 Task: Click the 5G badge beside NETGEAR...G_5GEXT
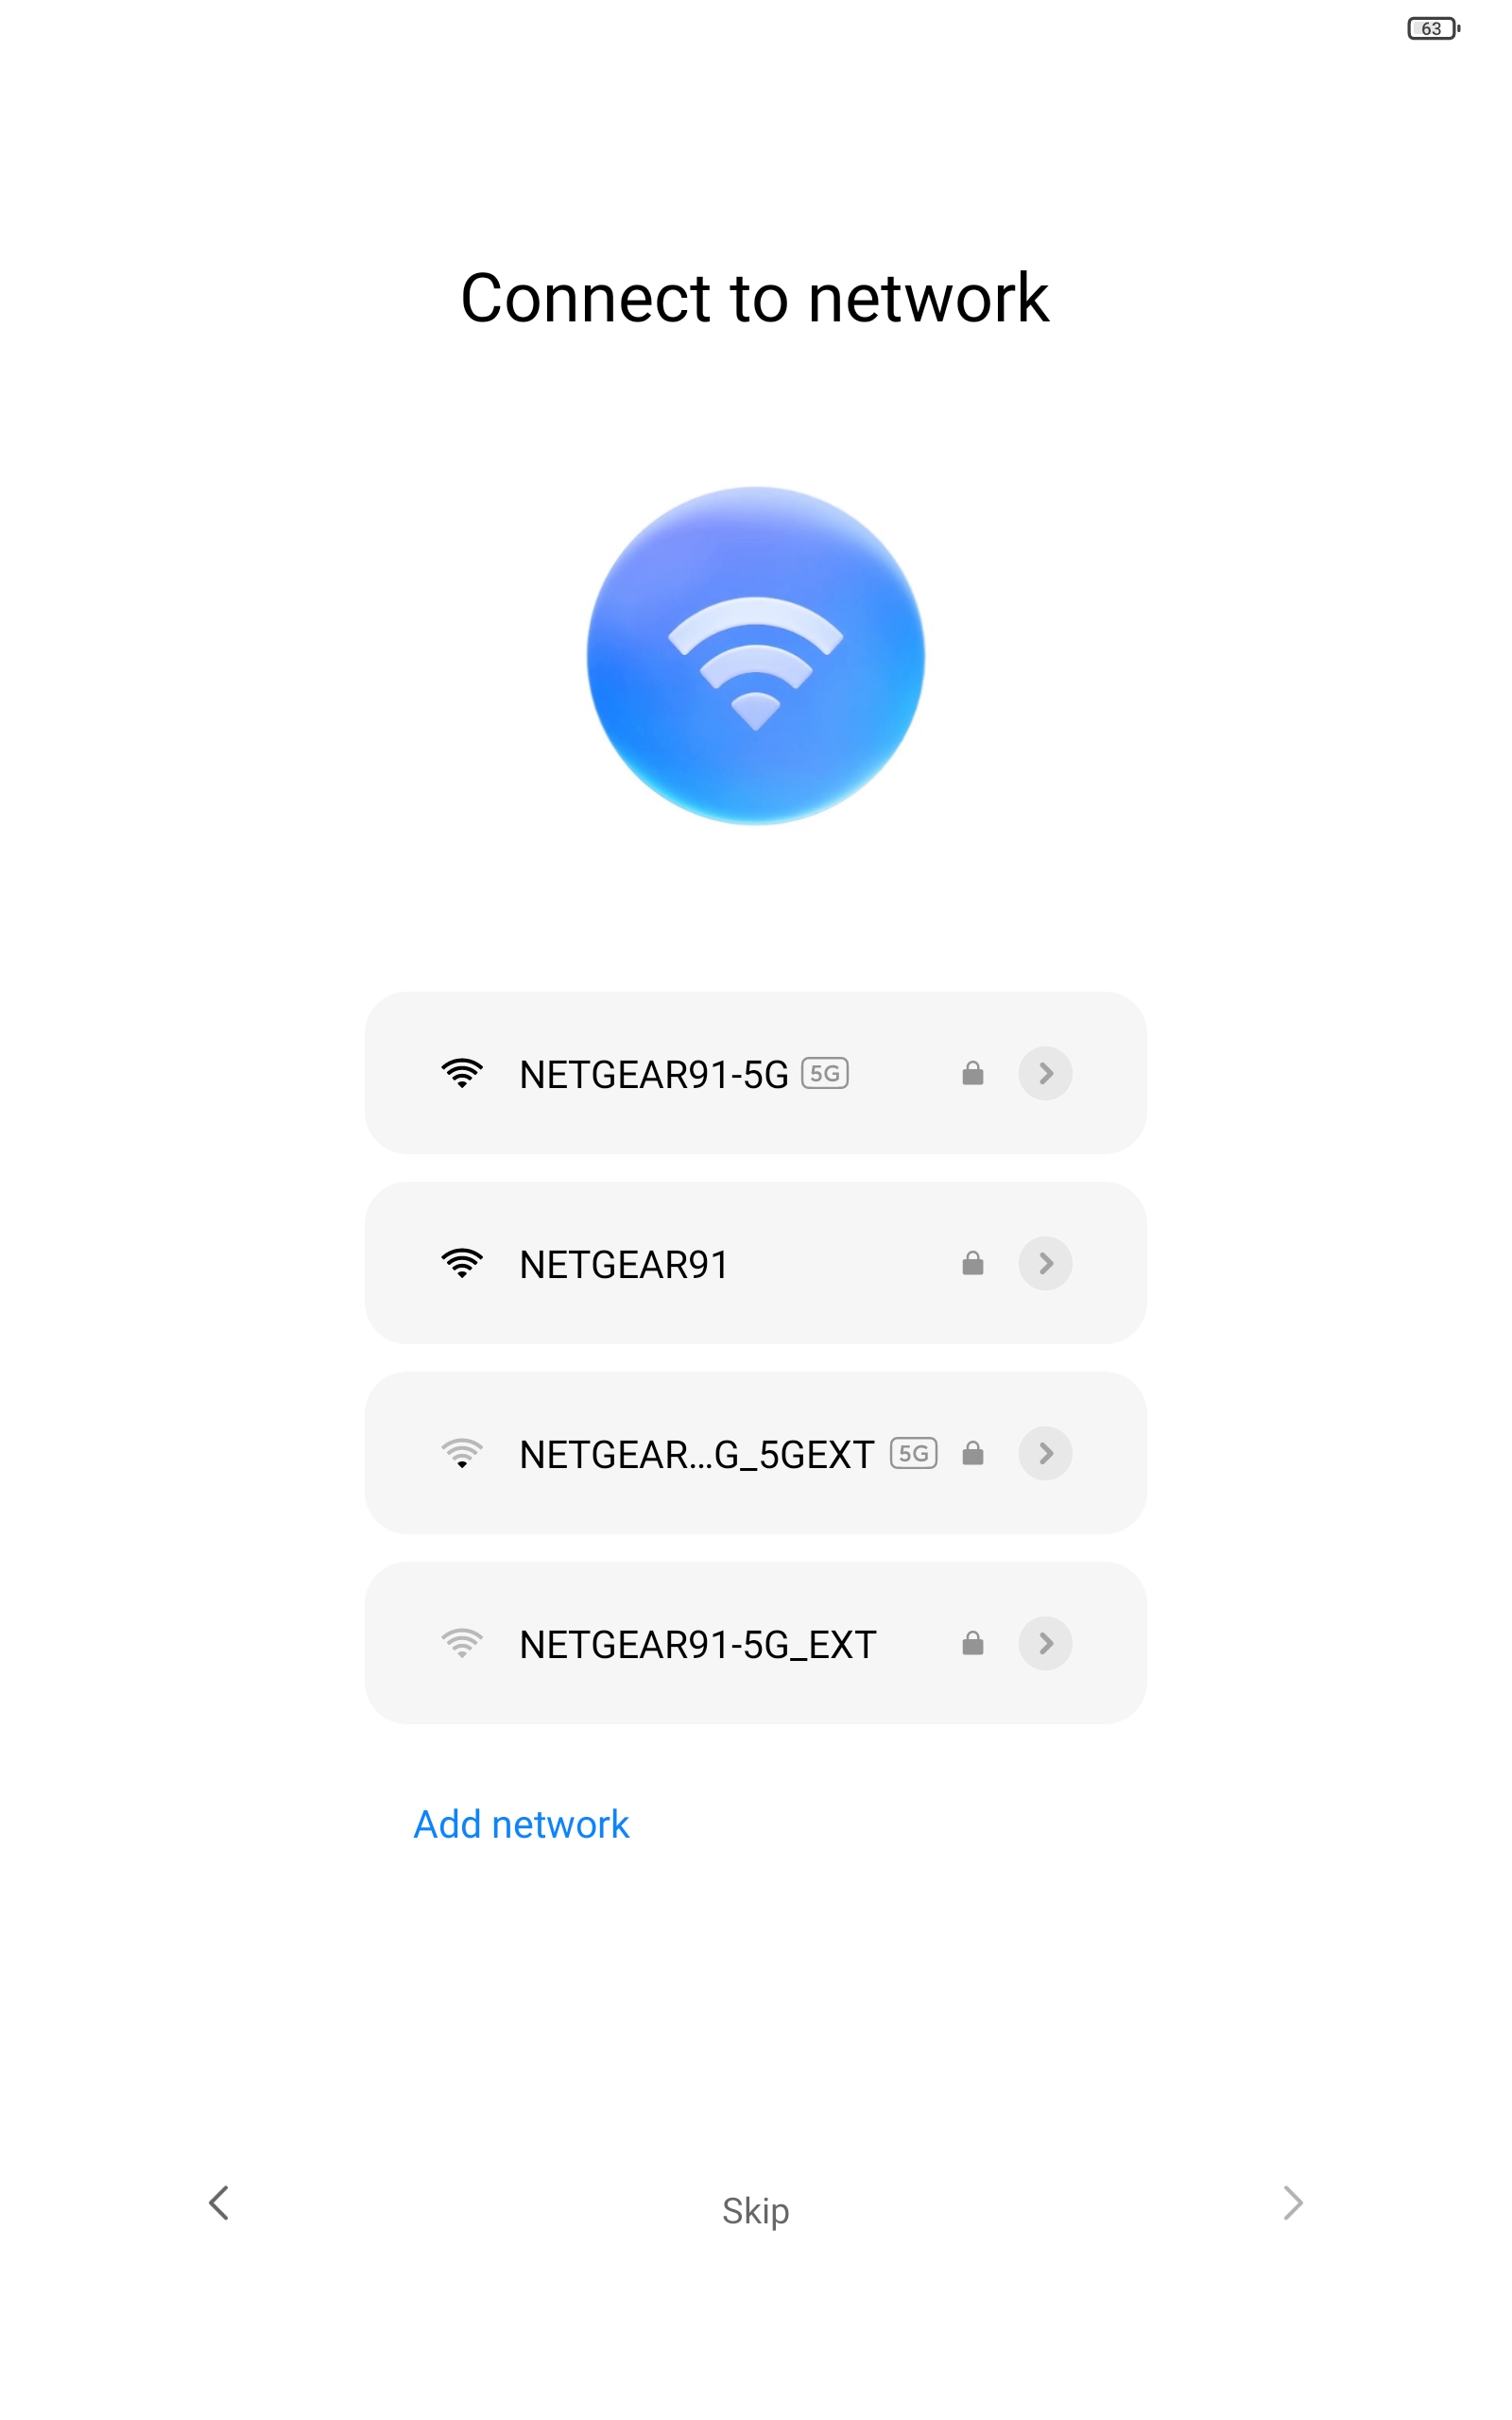coord(914,1453)
